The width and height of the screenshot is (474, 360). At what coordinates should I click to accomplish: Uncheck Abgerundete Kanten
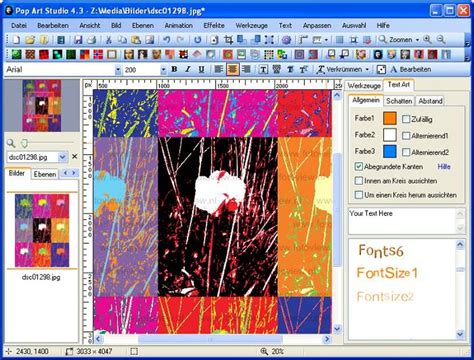(359, 166)
